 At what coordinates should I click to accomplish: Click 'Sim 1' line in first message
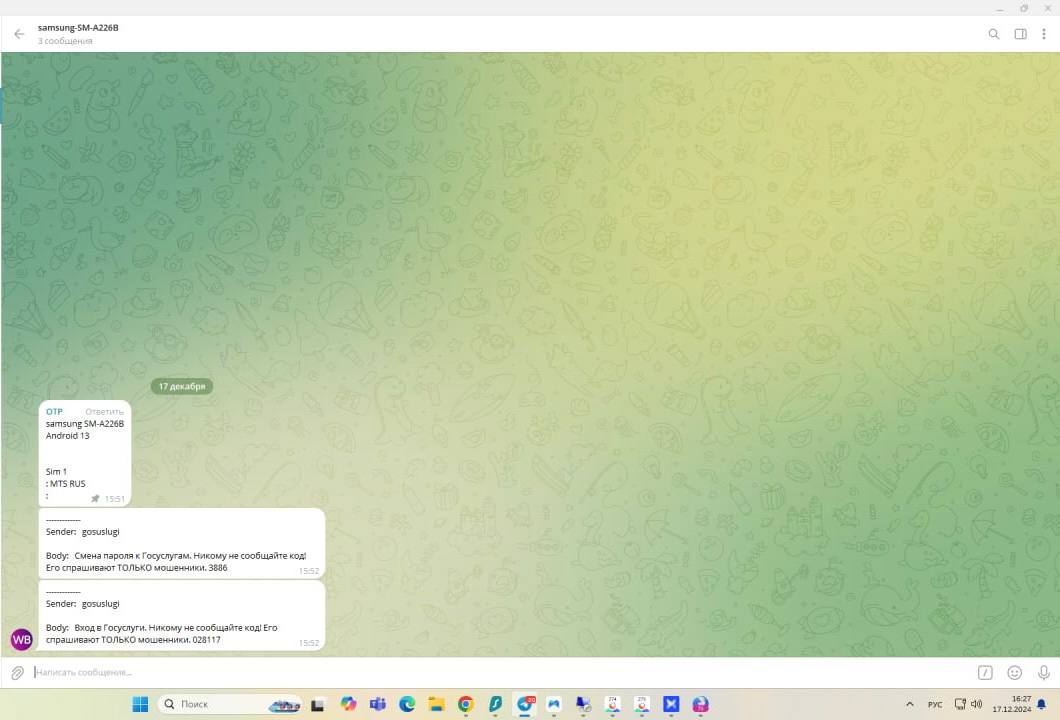(56, 472)
